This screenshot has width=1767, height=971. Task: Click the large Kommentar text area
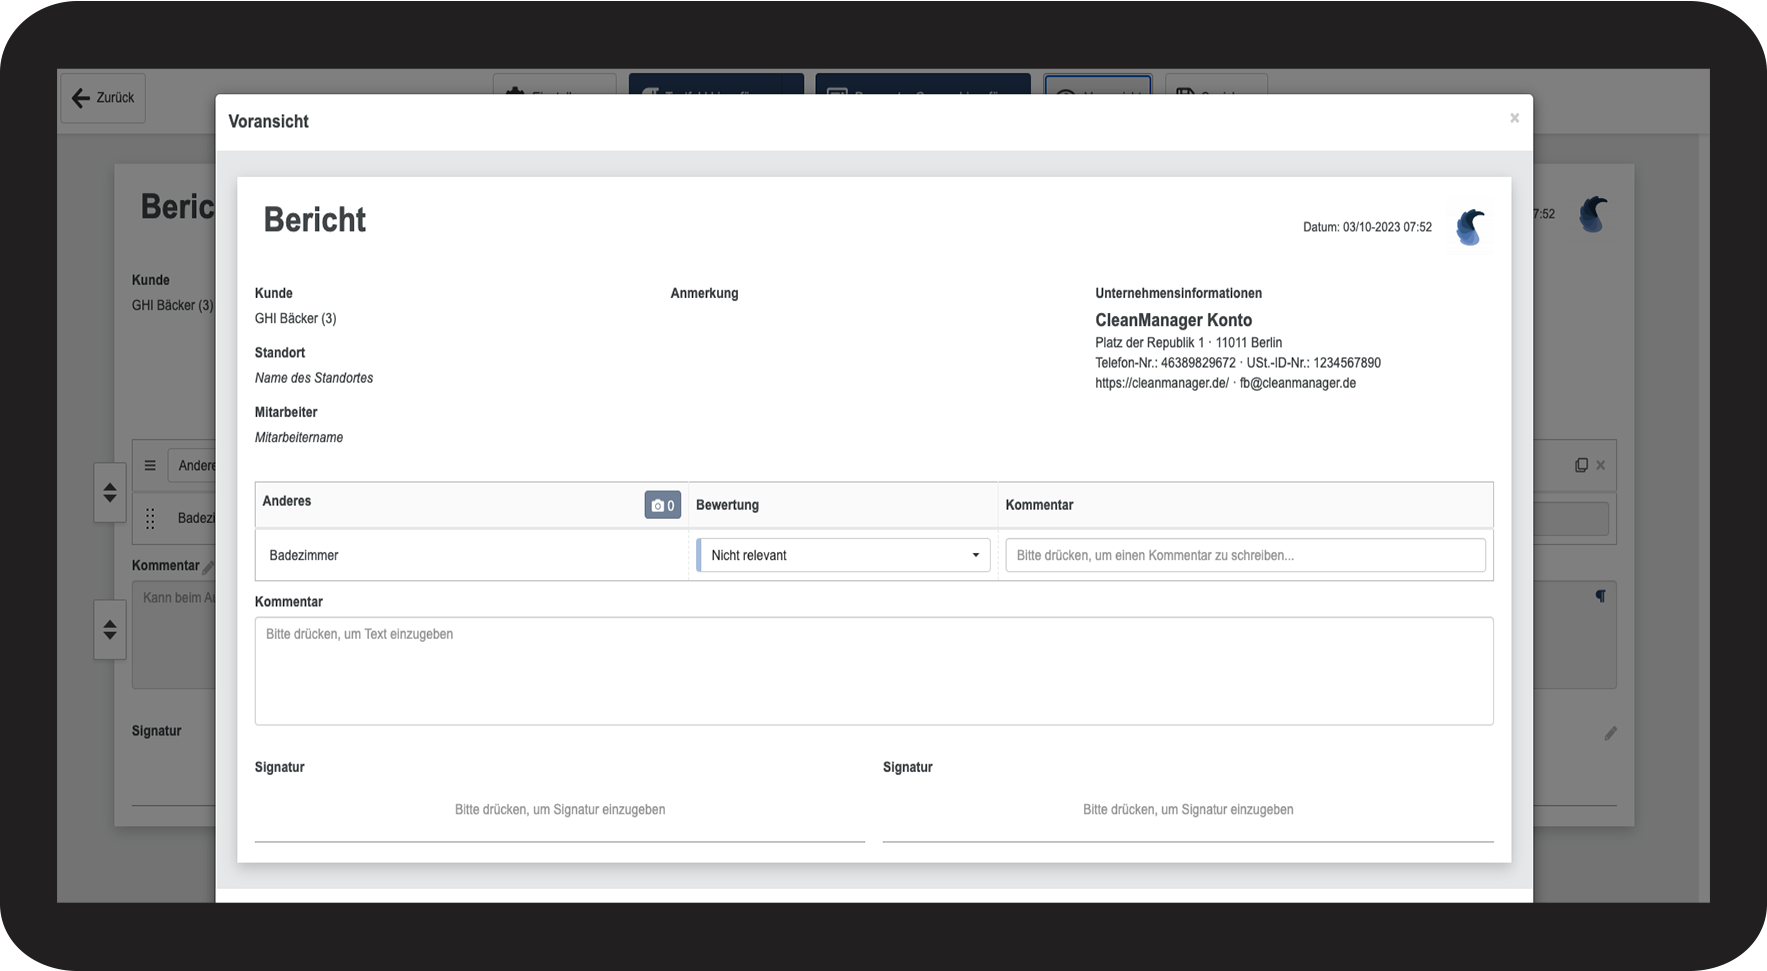(873, 670)
